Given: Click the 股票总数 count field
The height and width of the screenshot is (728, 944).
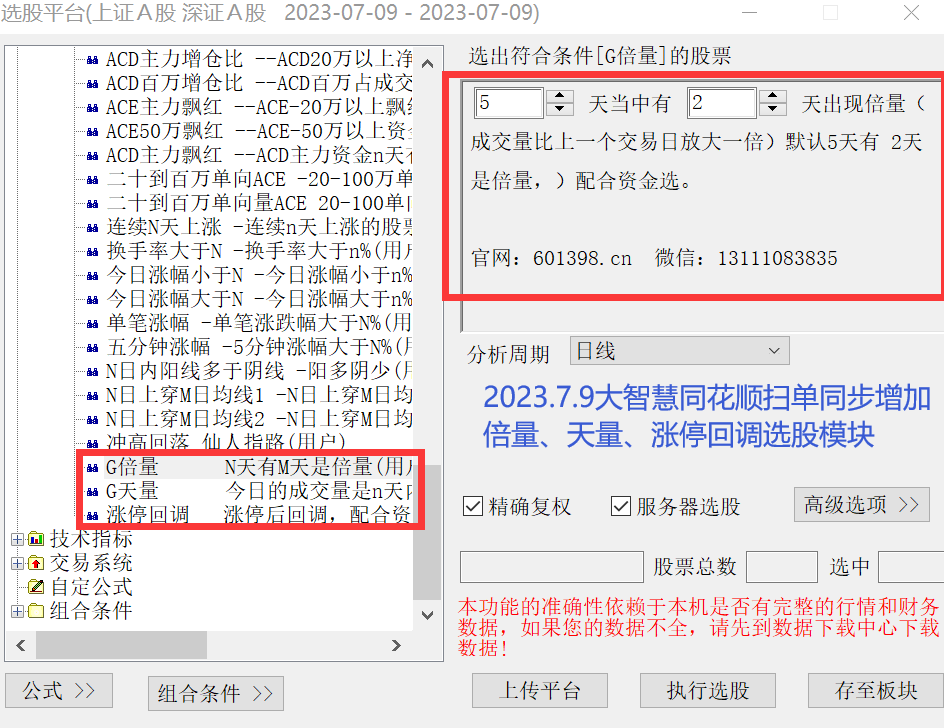Looking at the screenshot, I should 781,567.
